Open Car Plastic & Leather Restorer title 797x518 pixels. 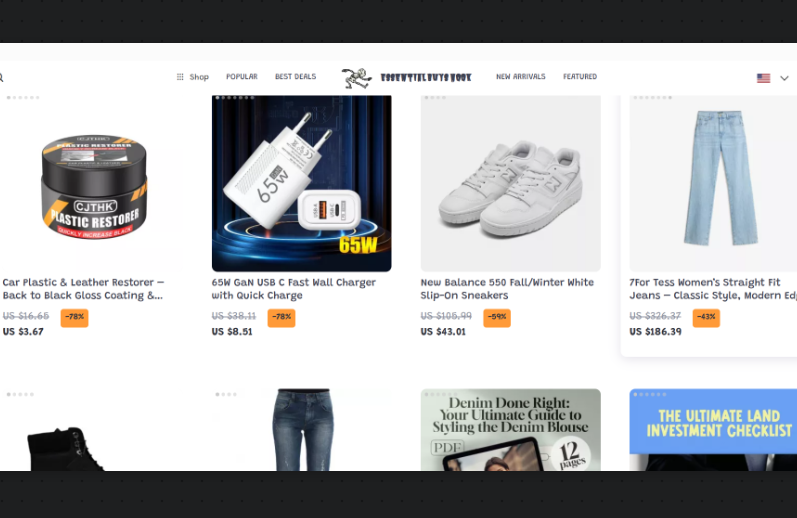tap(83, 289)
